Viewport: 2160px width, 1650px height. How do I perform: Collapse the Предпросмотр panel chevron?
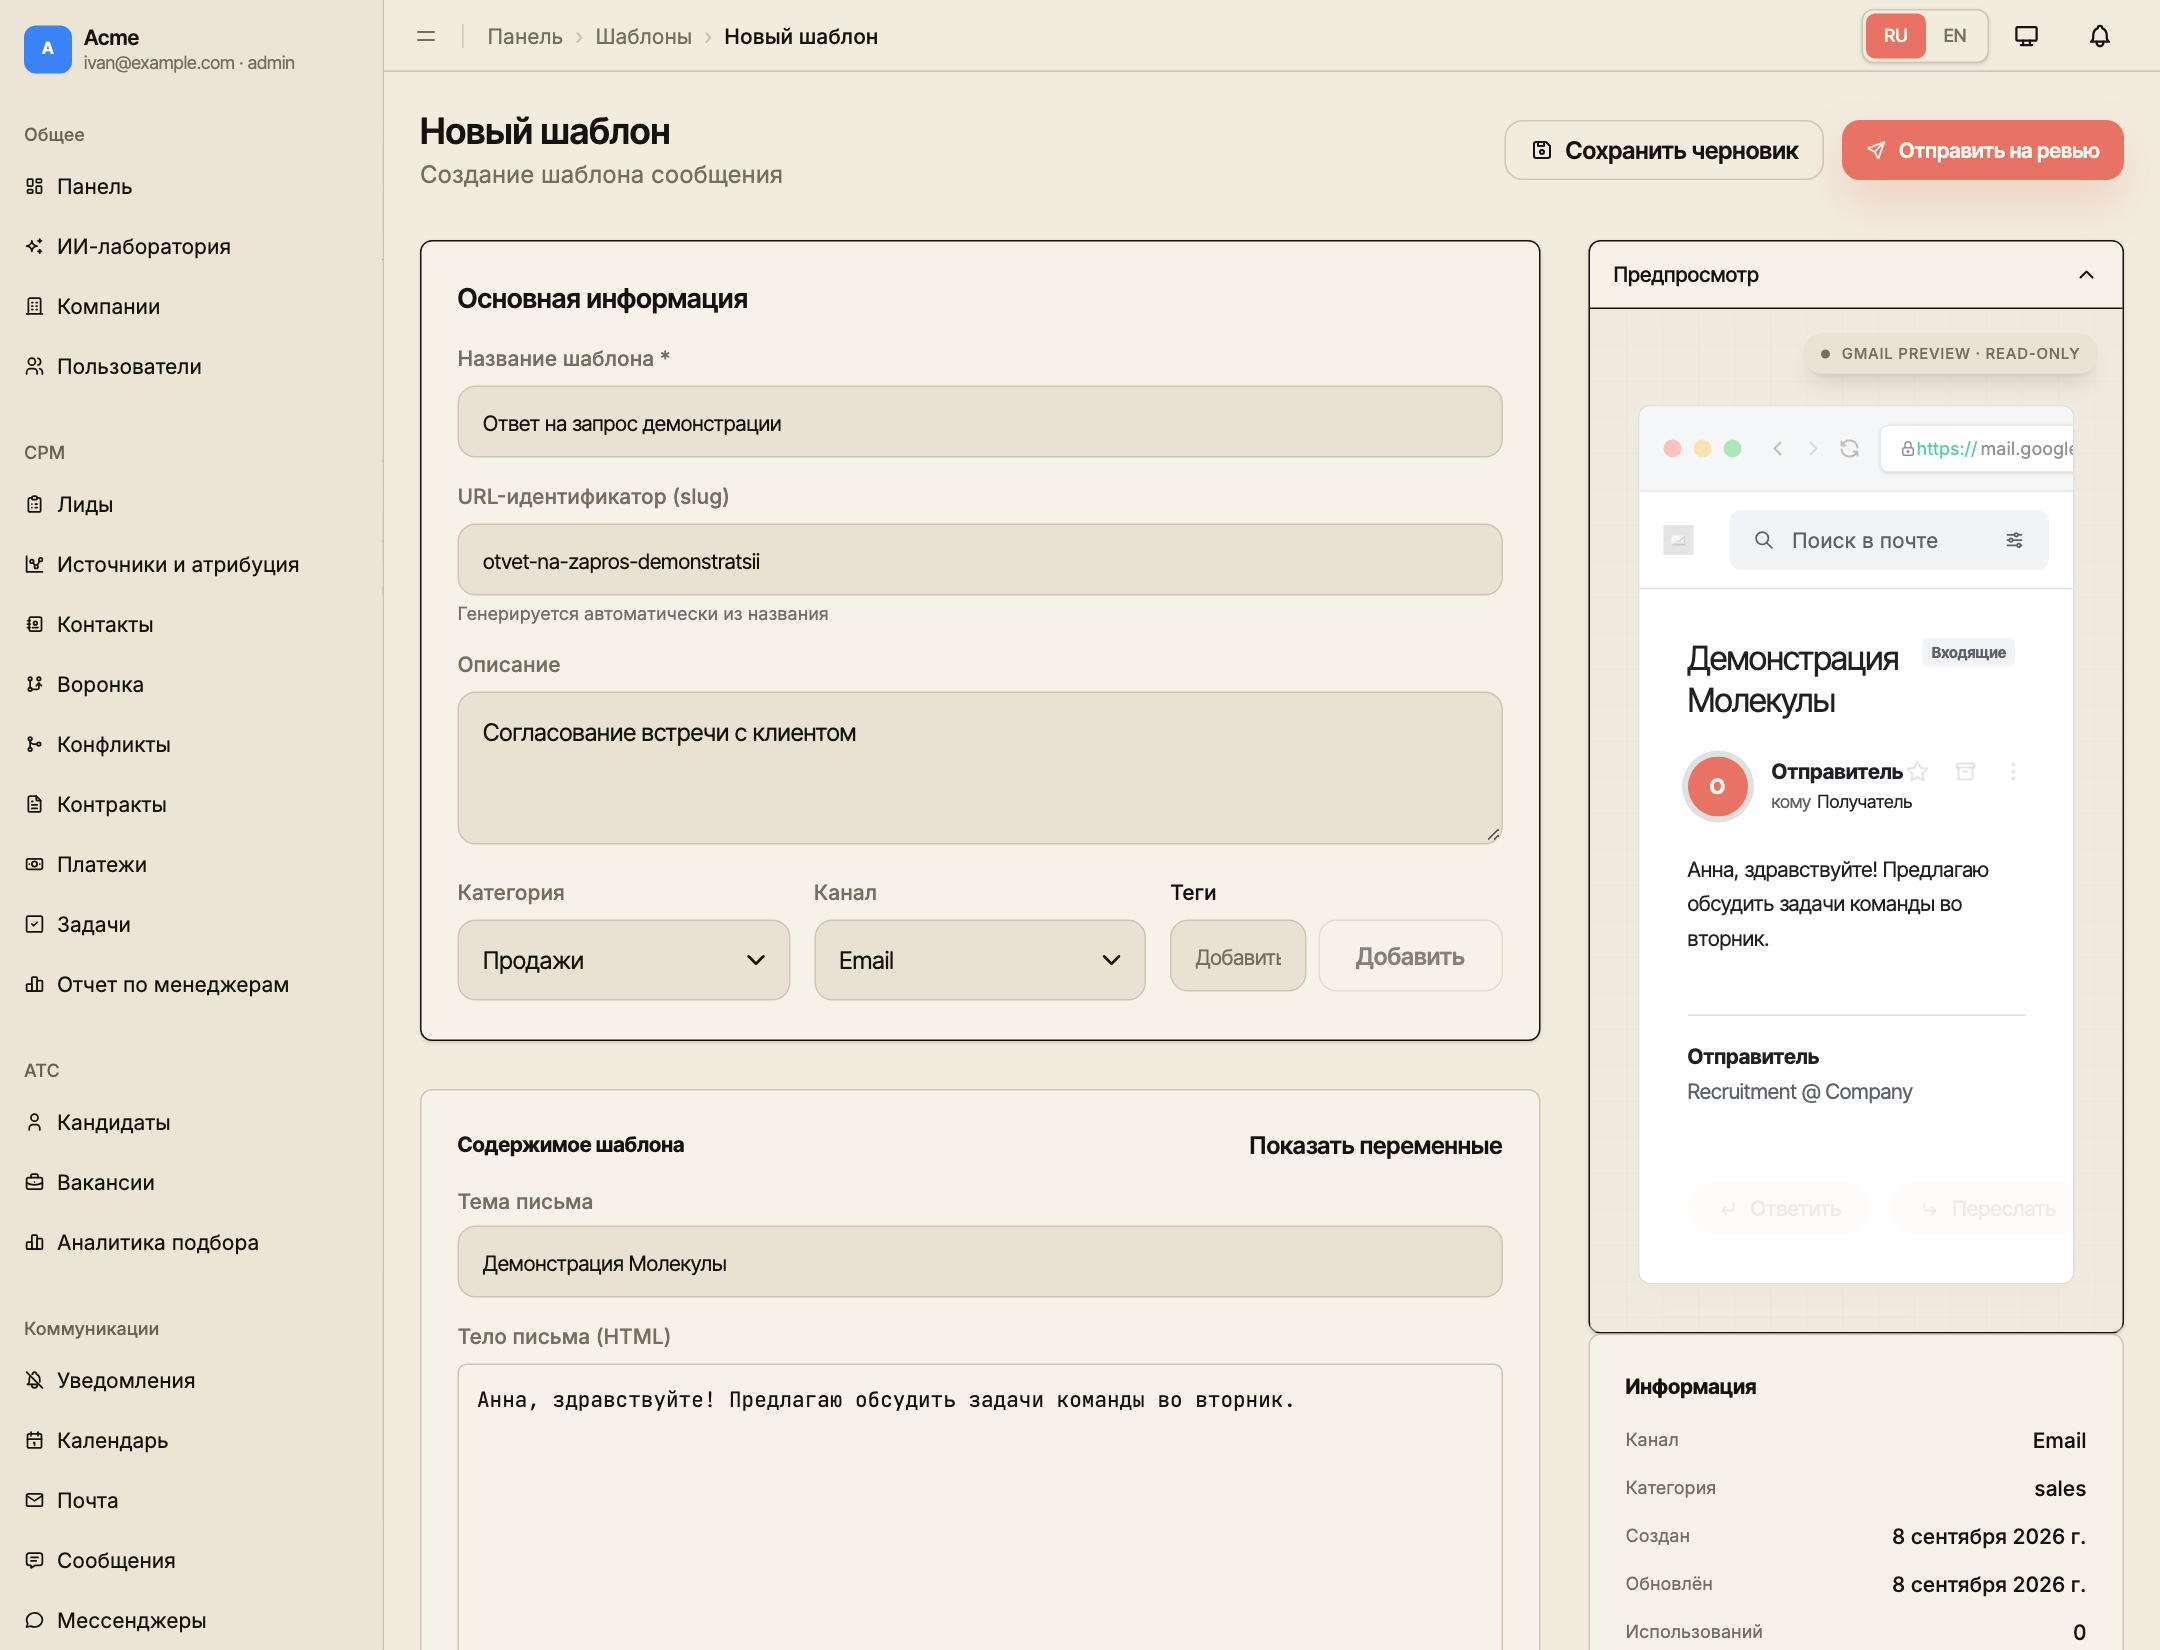click(2086, 275)
